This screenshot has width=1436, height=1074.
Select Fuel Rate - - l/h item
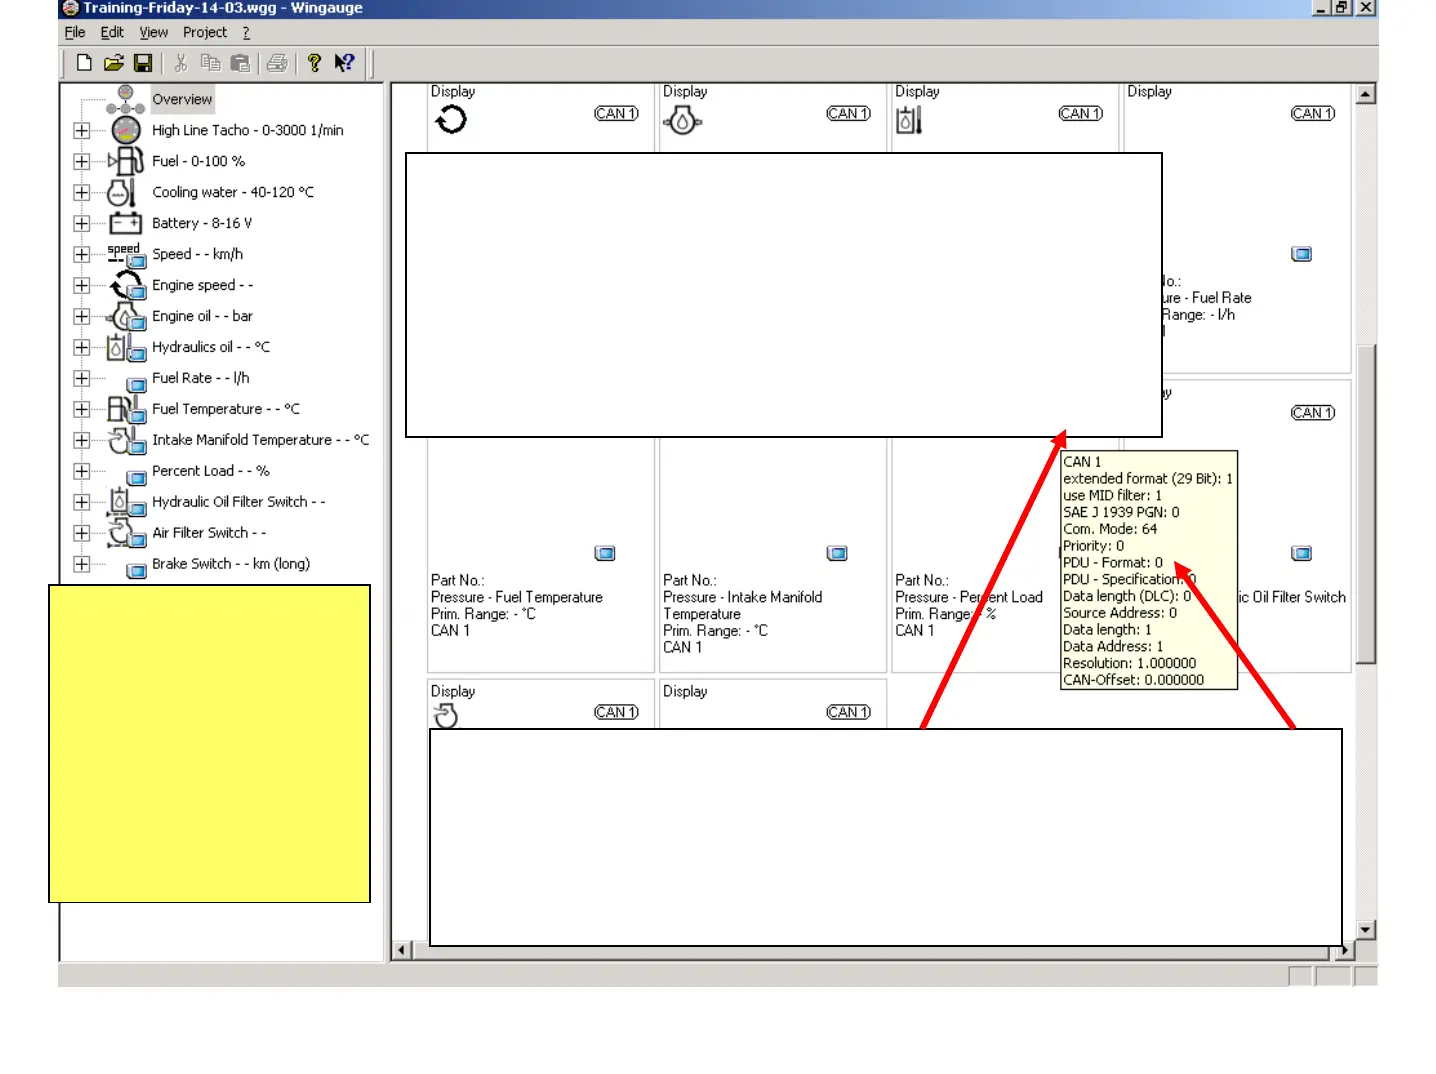200,378
